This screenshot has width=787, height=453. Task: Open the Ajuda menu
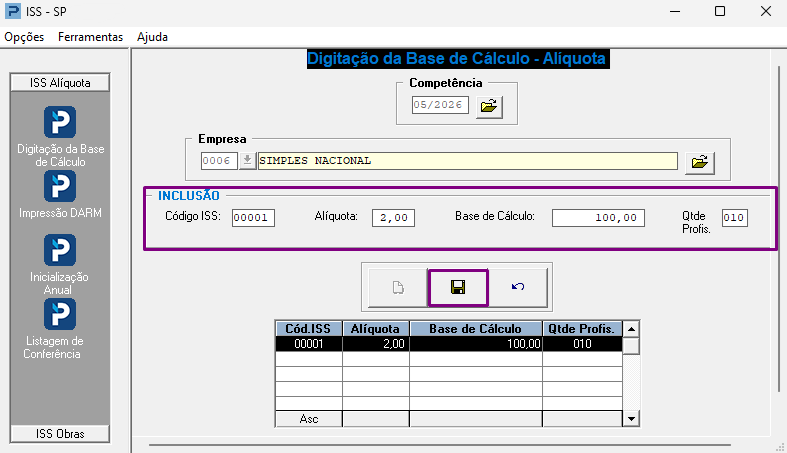pos(152,37)
